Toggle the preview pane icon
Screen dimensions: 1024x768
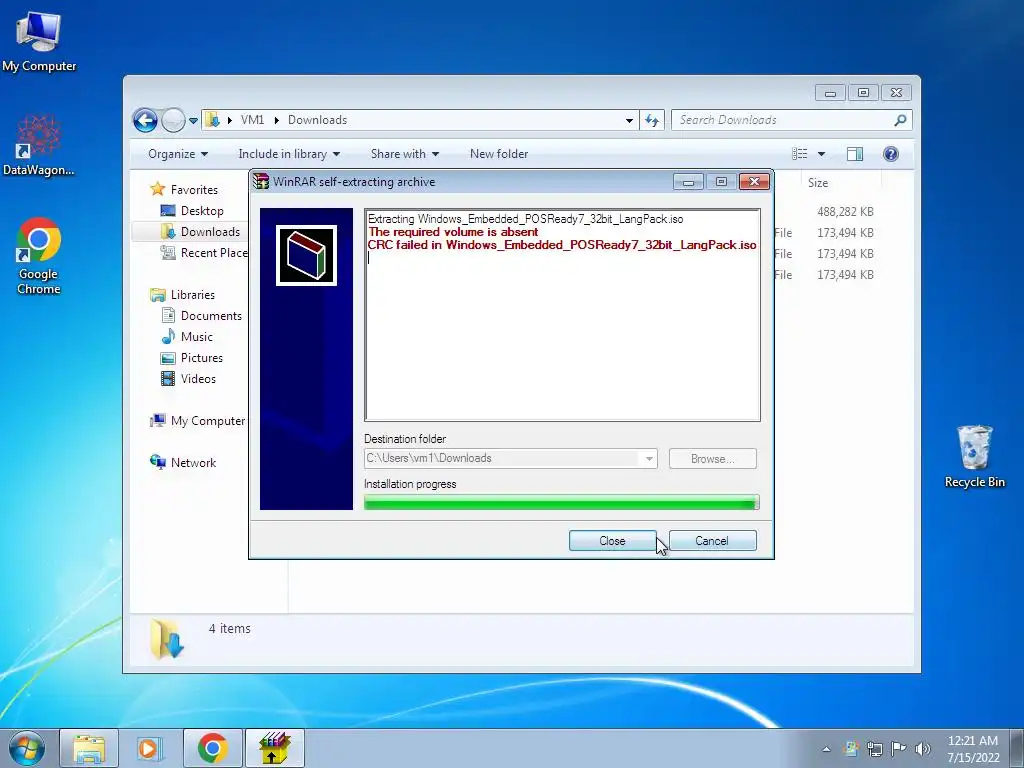point(855,154)
